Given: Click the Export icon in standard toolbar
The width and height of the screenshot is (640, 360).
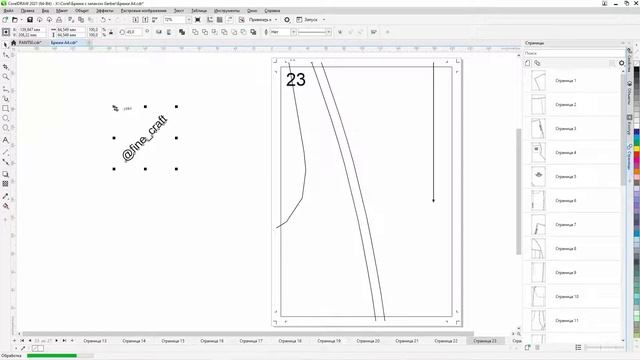Looking at the screenshot, I should click(x=145, y=20).
